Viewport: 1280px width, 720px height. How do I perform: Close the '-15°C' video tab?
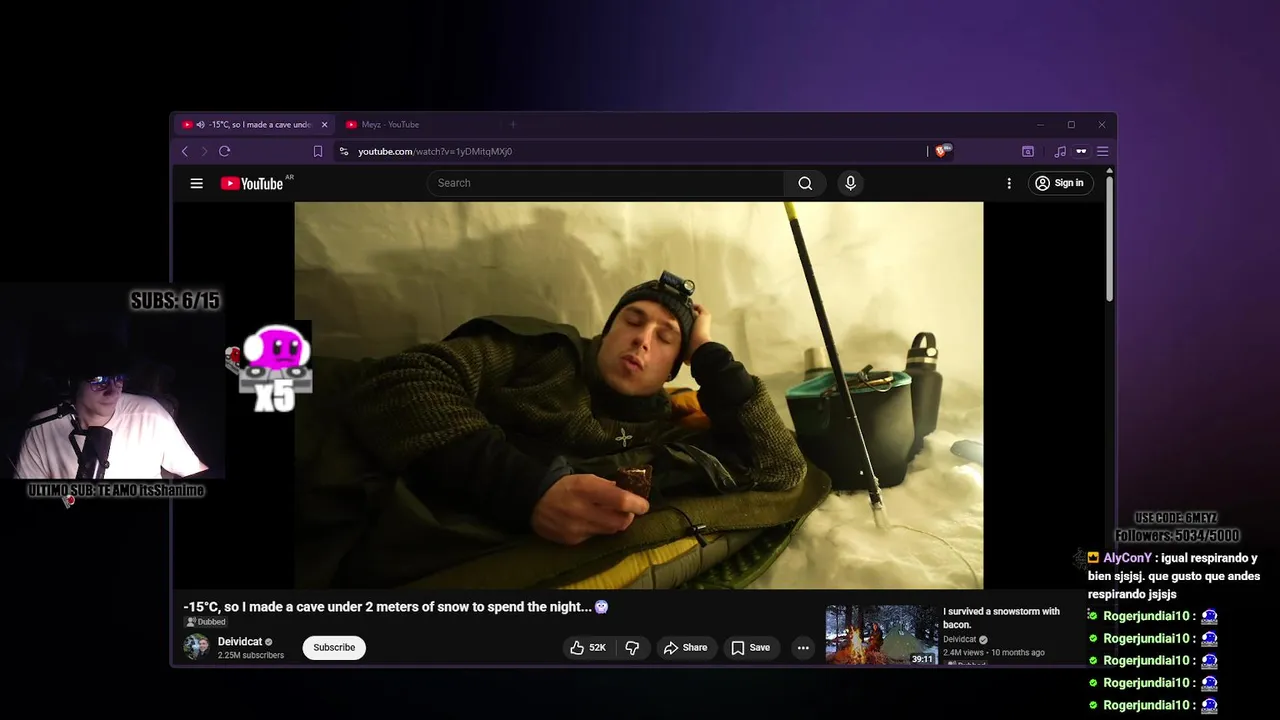pos(324,125)
